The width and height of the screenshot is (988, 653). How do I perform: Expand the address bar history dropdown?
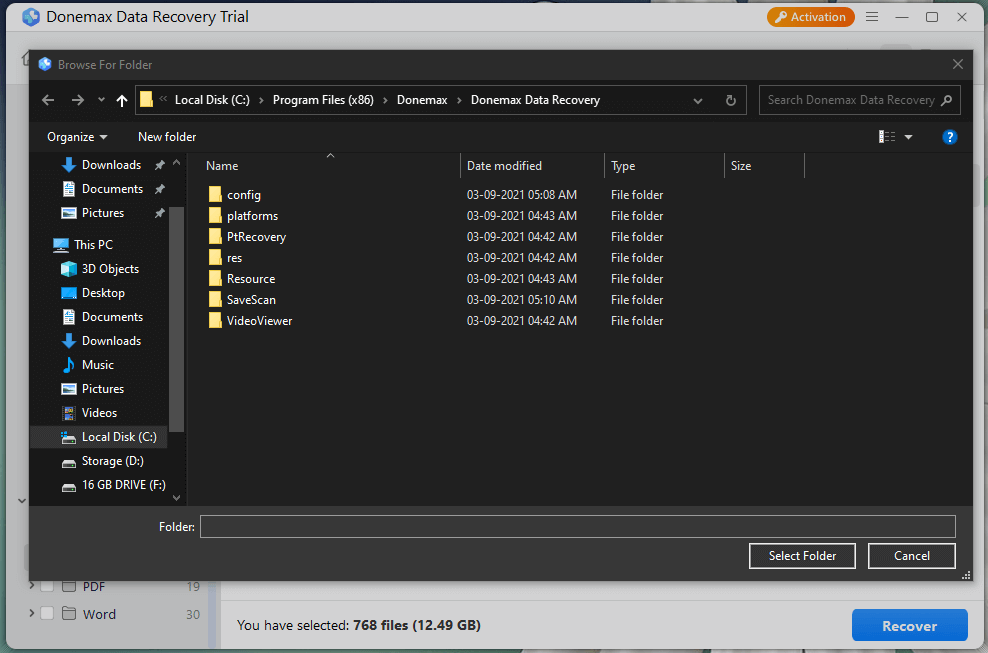(698, 101)
